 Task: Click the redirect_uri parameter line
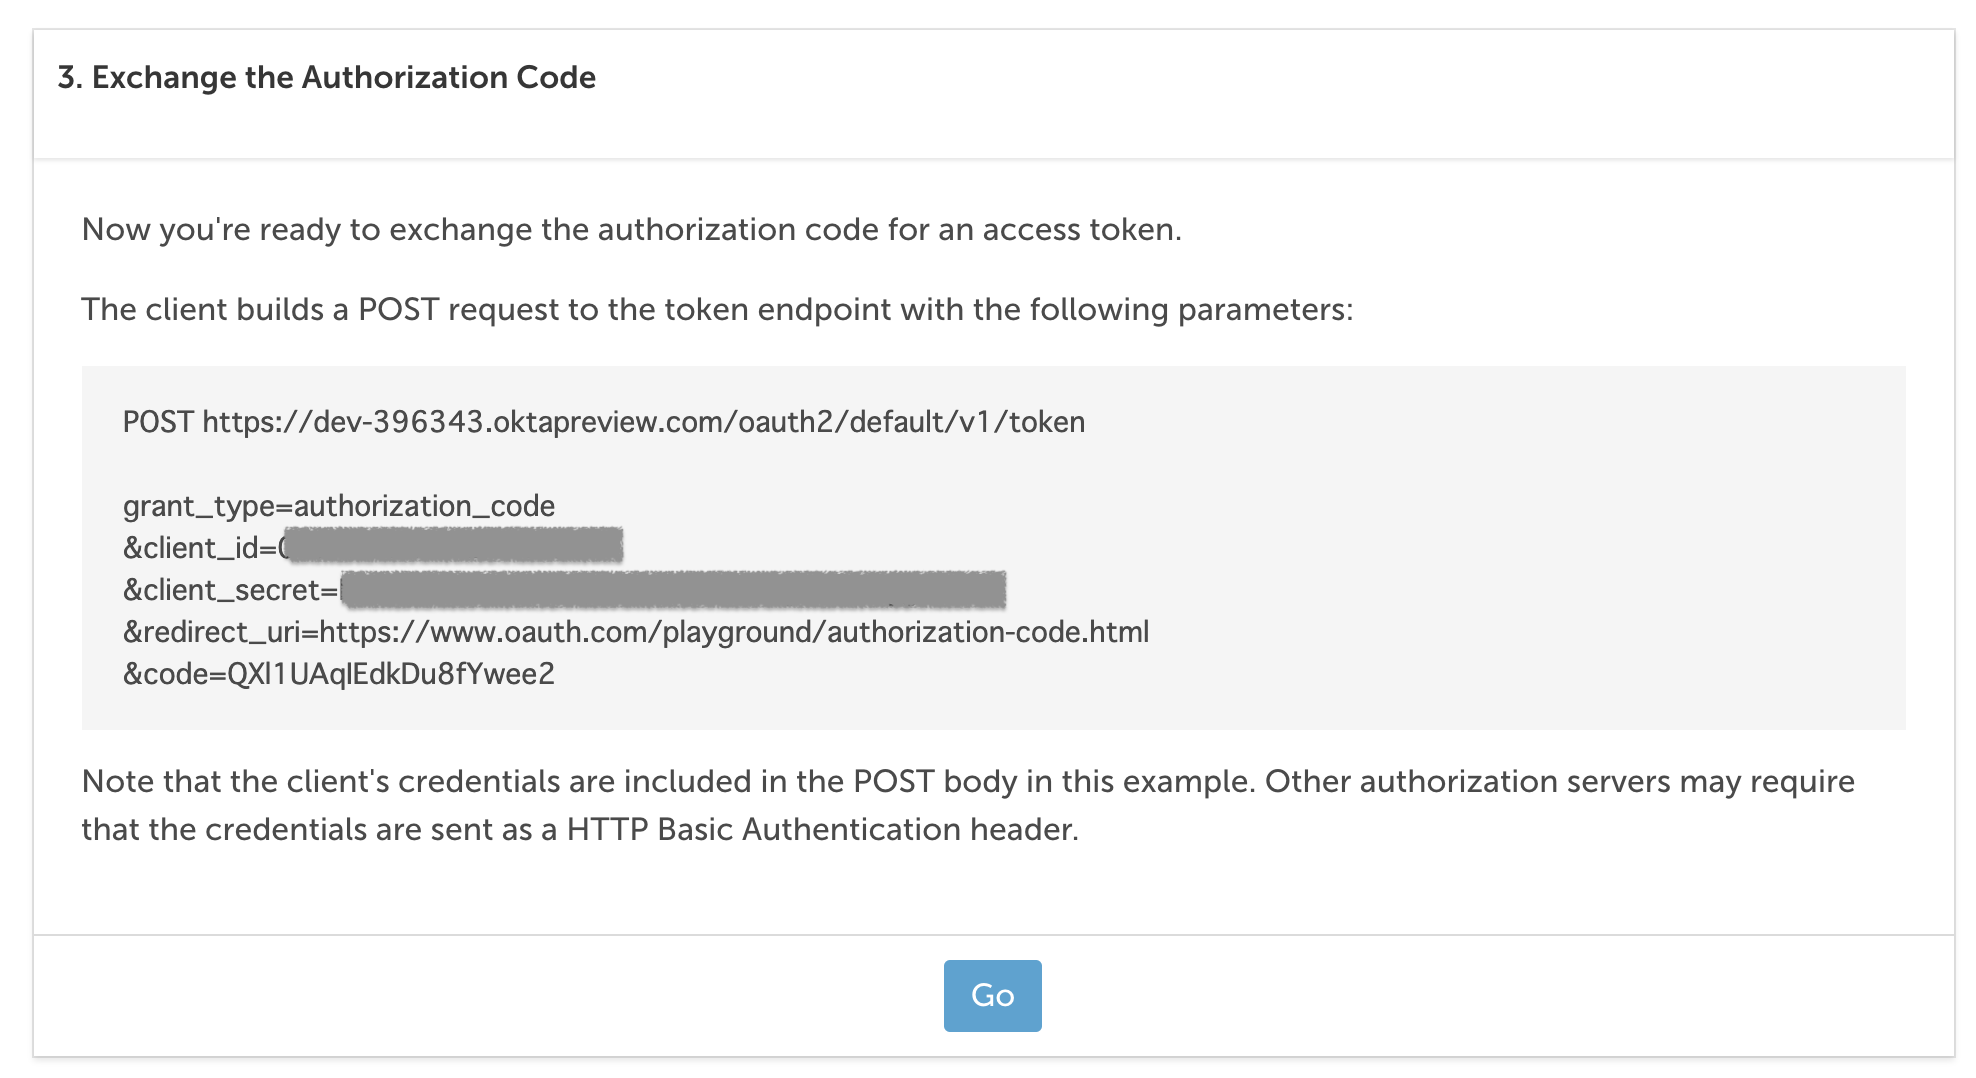(x=636, y=632)
